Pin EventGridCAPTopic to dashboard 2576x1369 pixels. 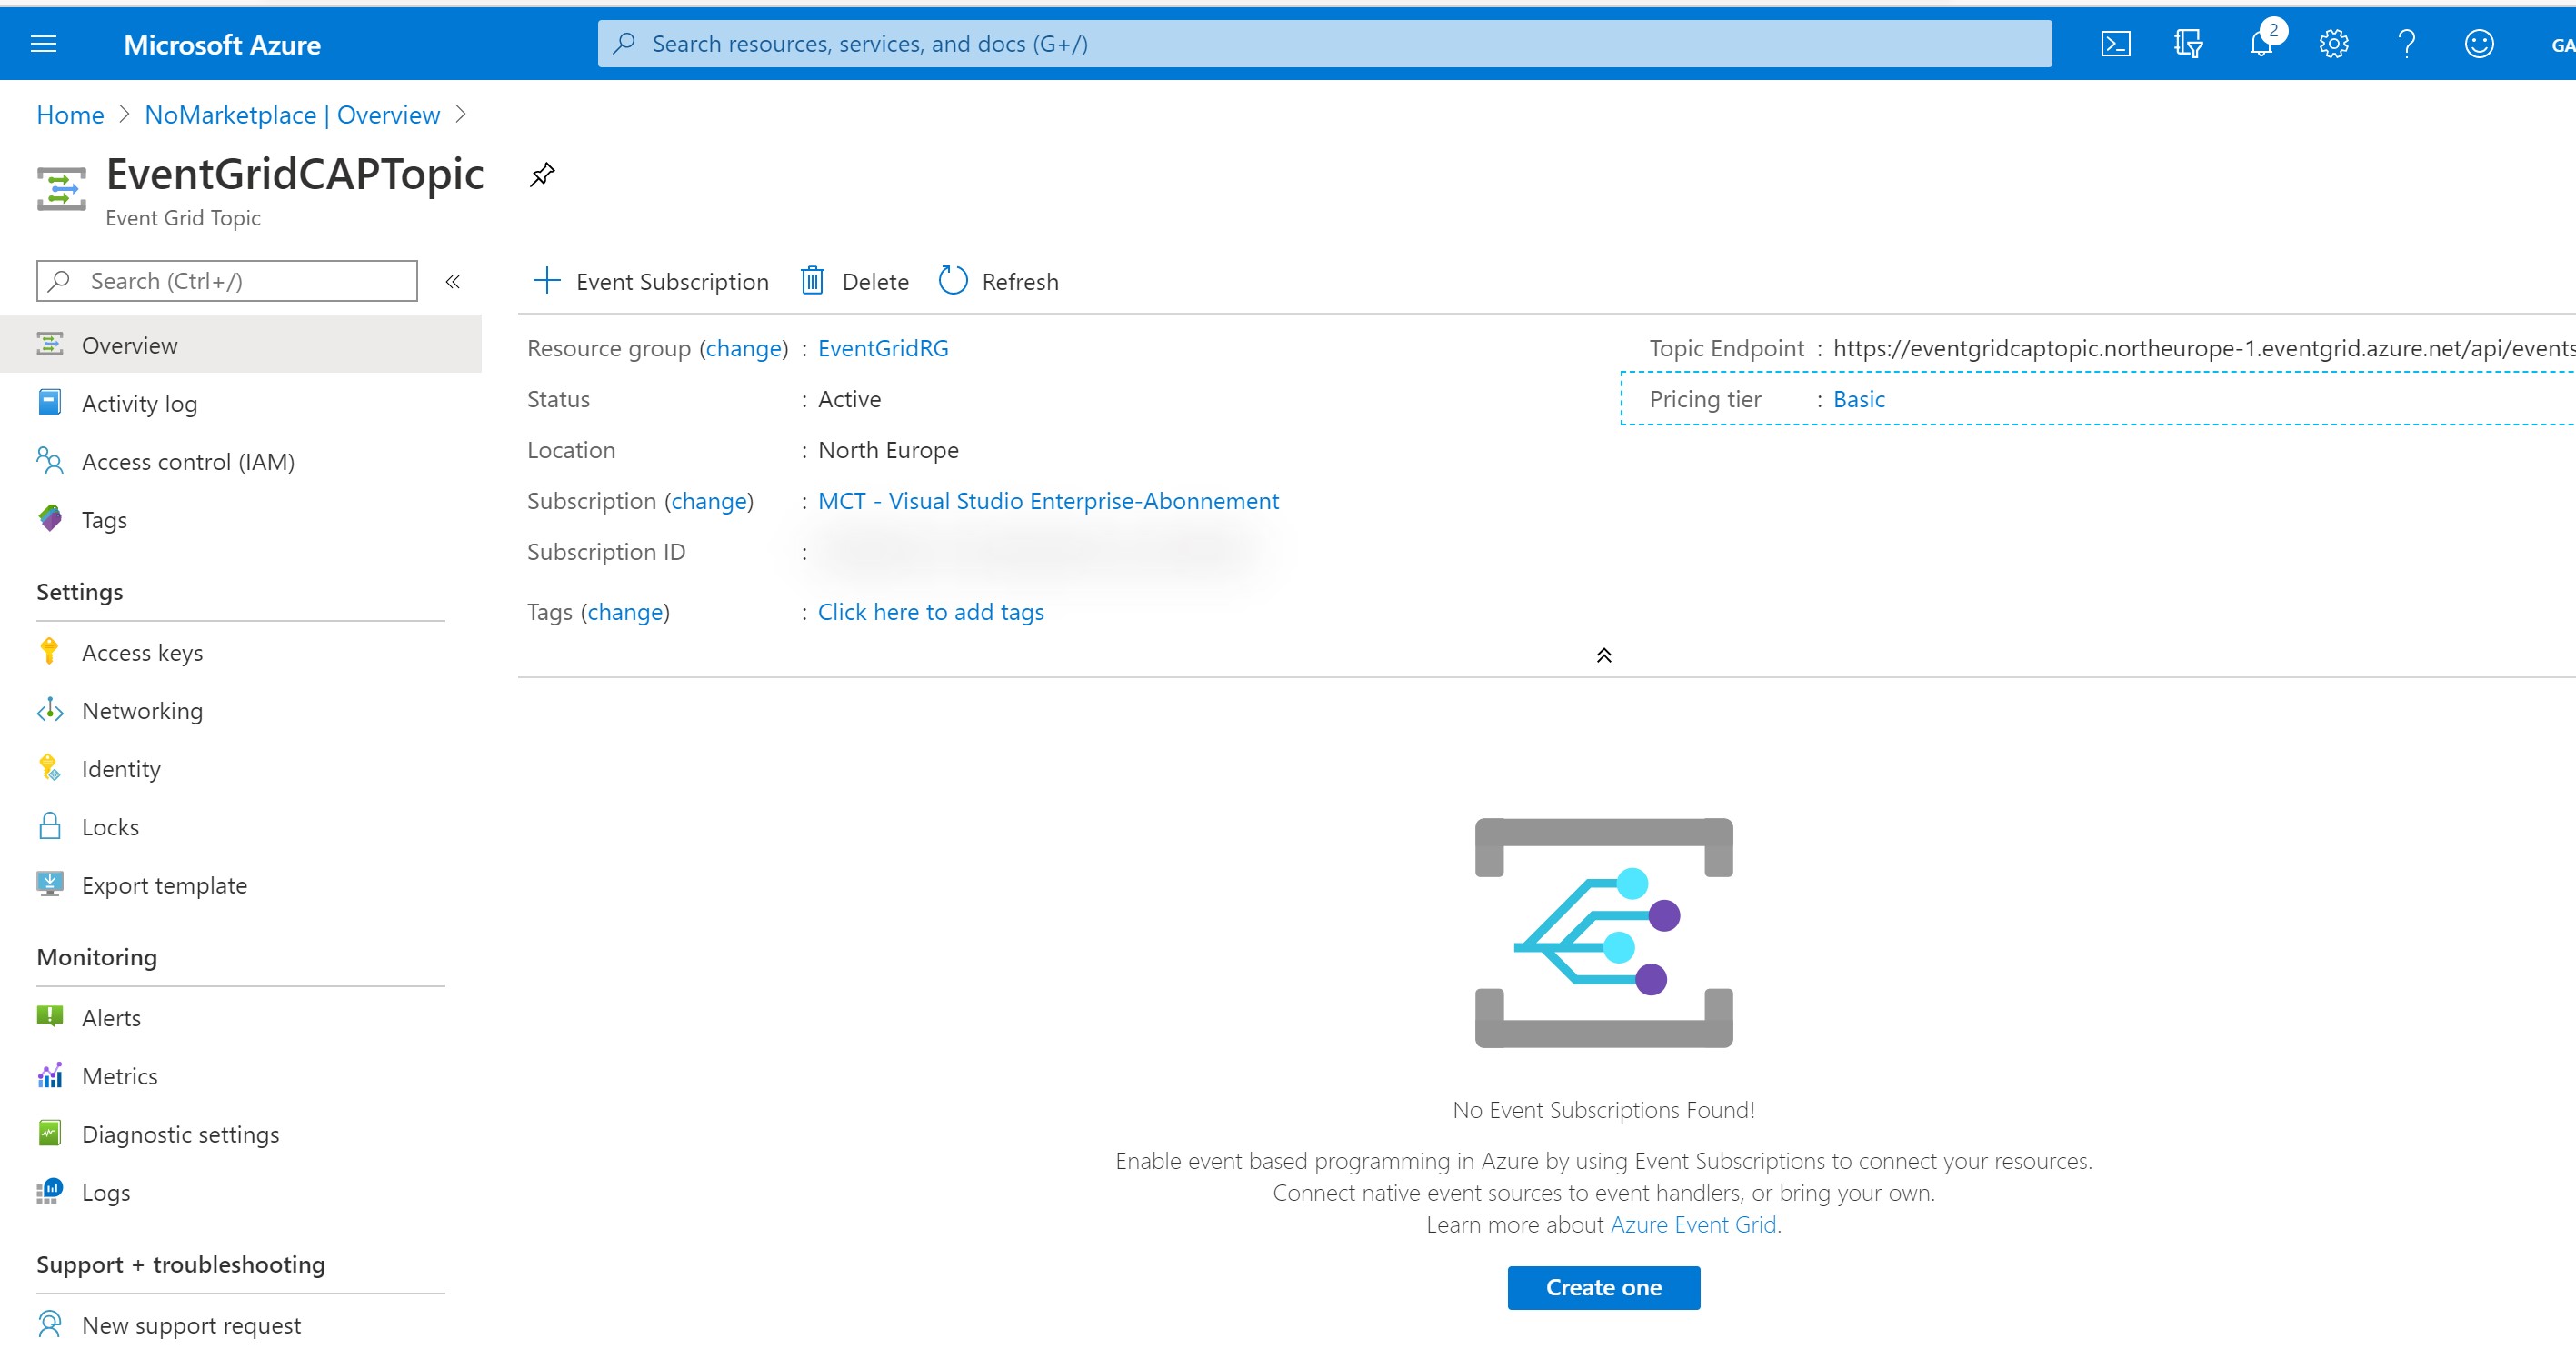(542, 175)
